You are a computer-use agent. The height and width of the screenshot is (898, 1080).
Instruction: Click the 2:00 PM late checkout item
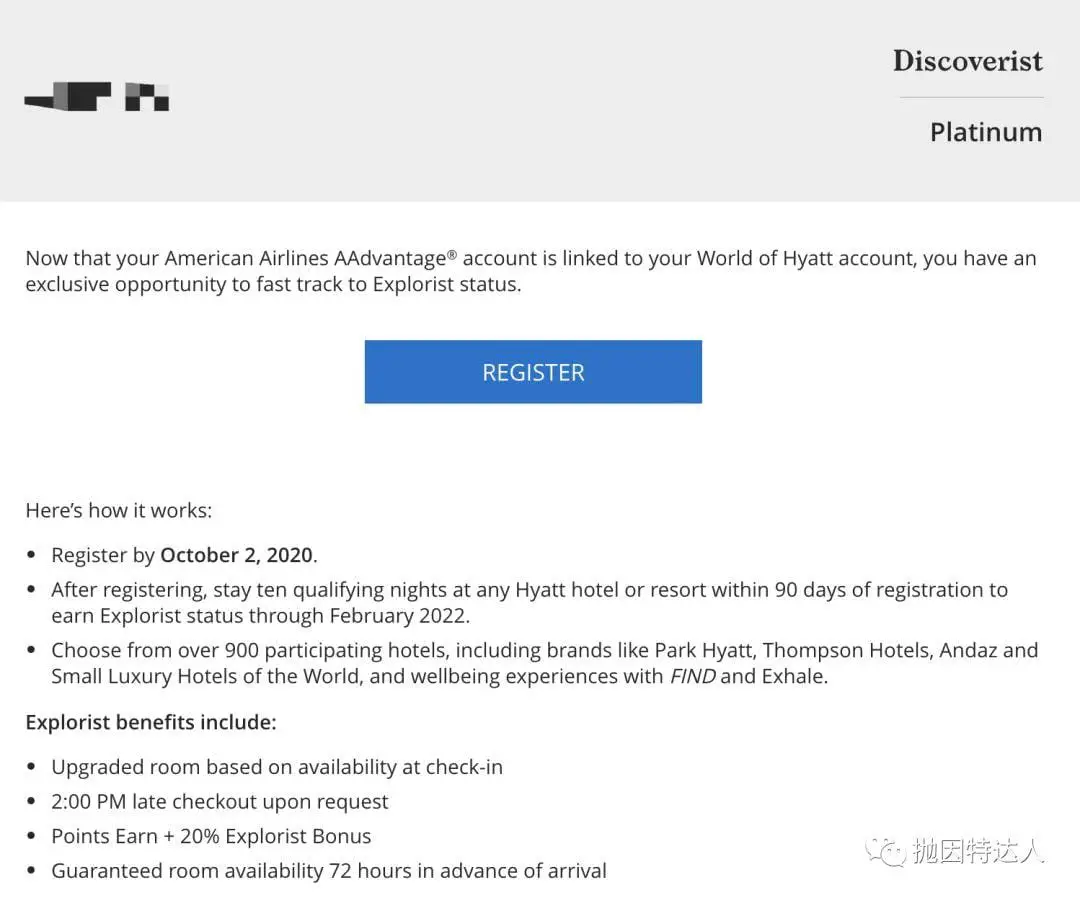tap(220, 802)
